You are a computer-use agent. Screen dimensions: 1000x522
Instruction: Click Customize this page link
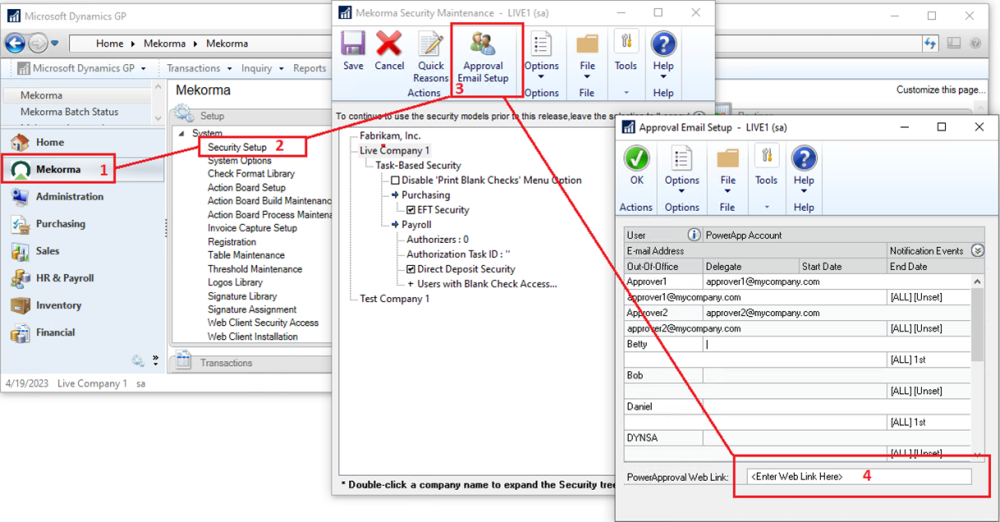click(x=940, y=90)
